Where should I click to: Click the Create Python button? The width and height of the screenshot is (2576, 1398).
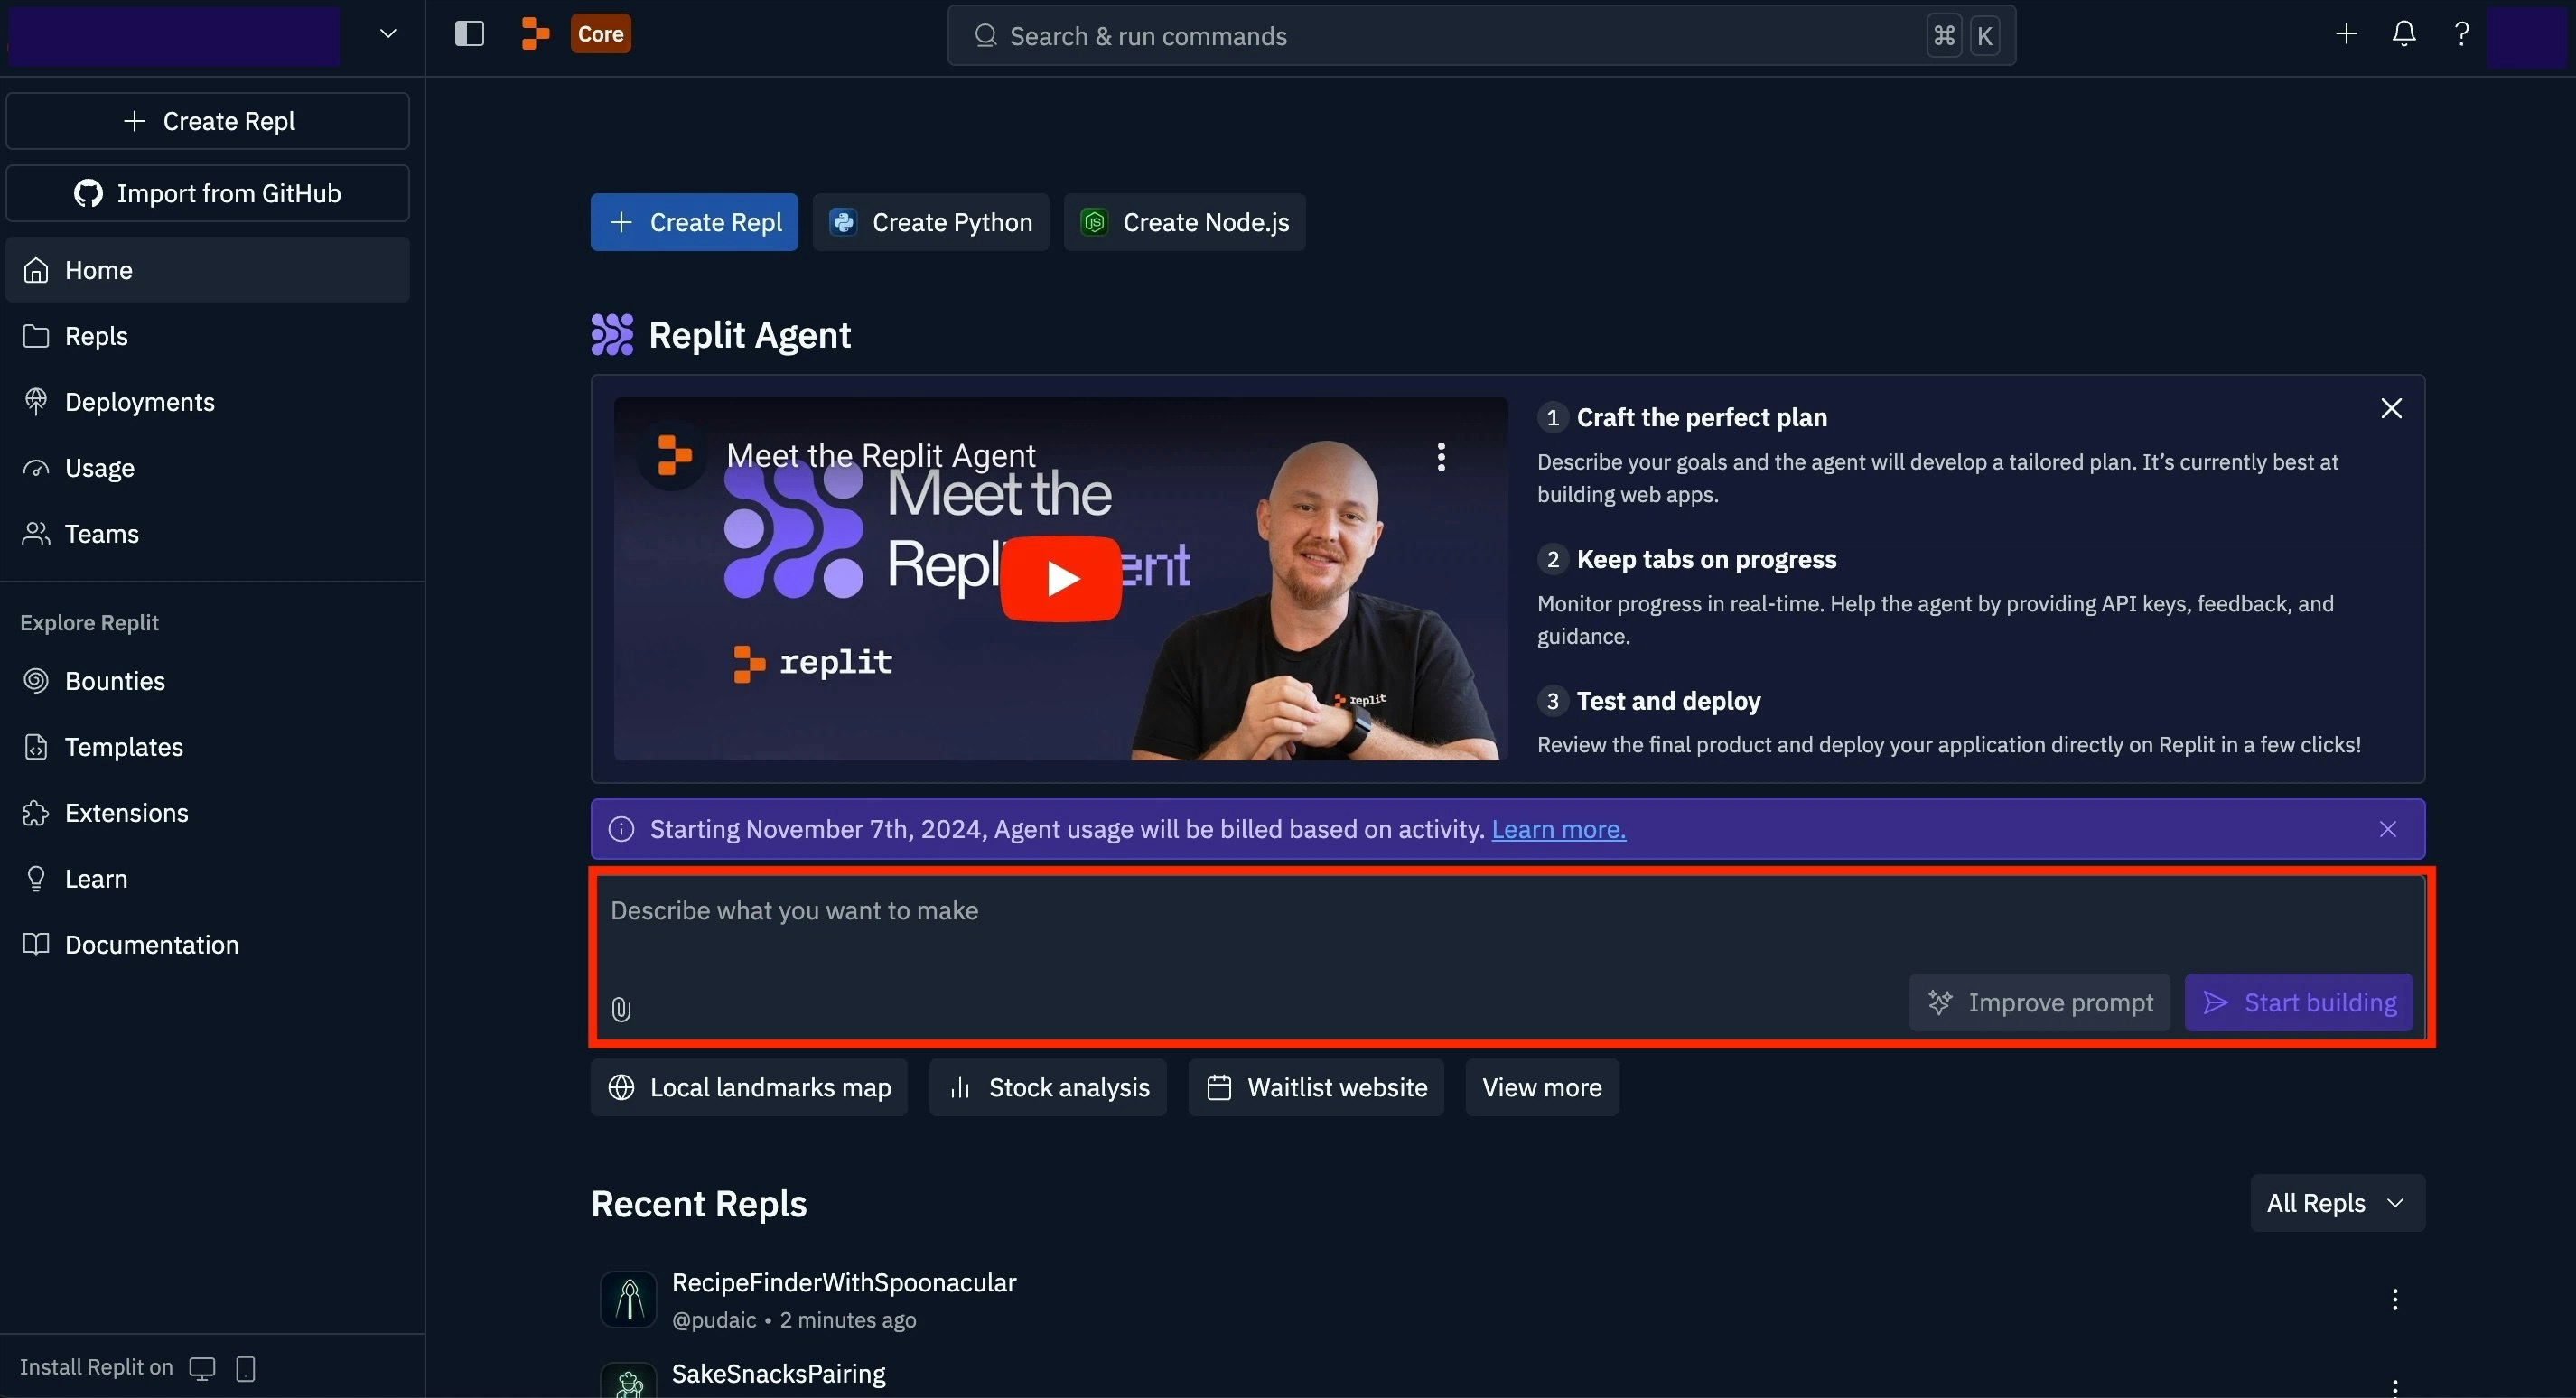[931, 222]
